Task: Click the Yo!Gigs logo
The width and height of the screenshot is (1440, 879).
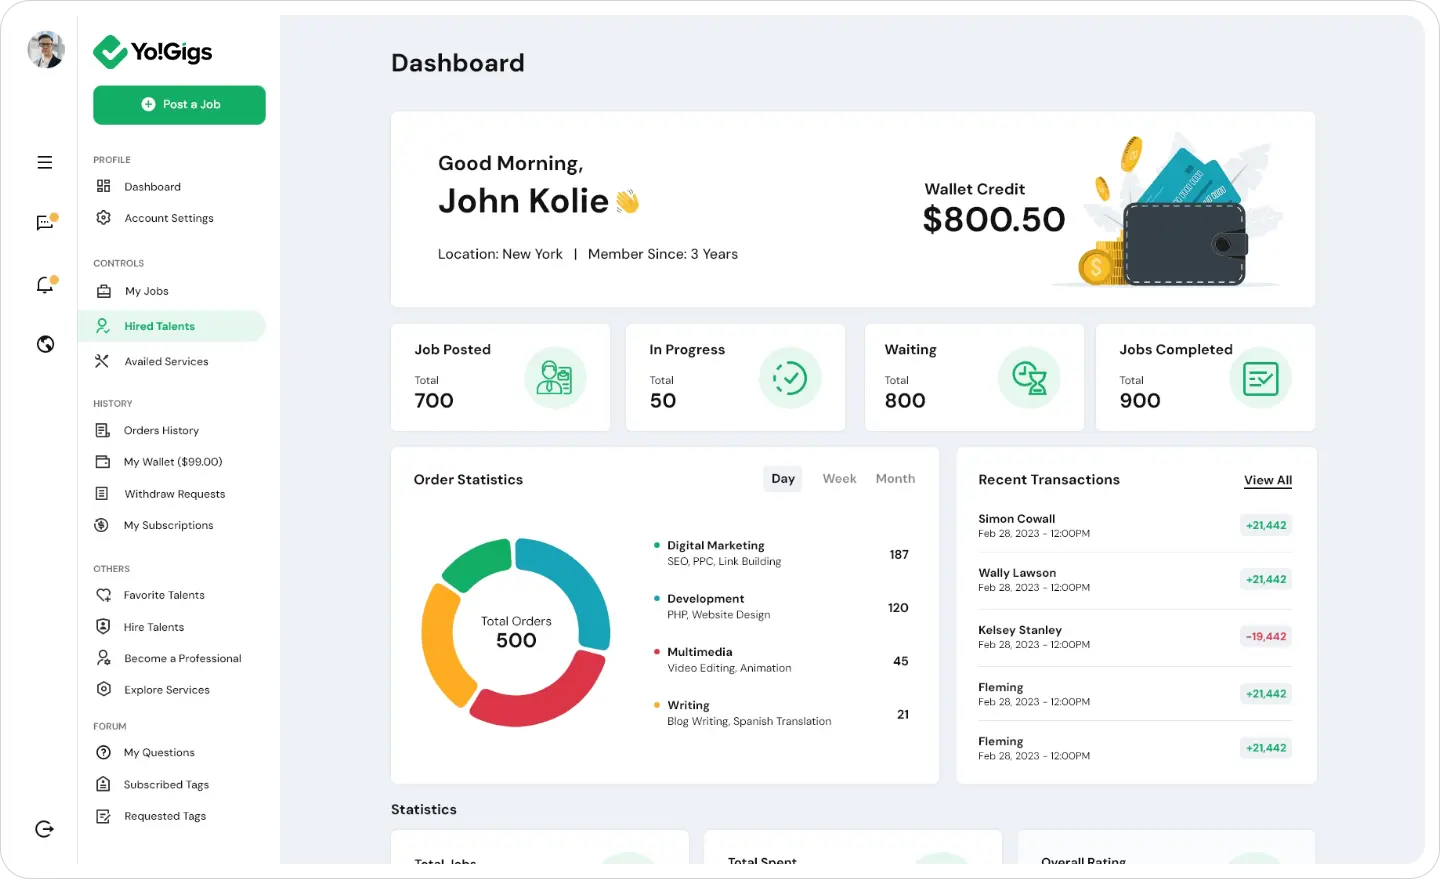Action: (153, 51)
